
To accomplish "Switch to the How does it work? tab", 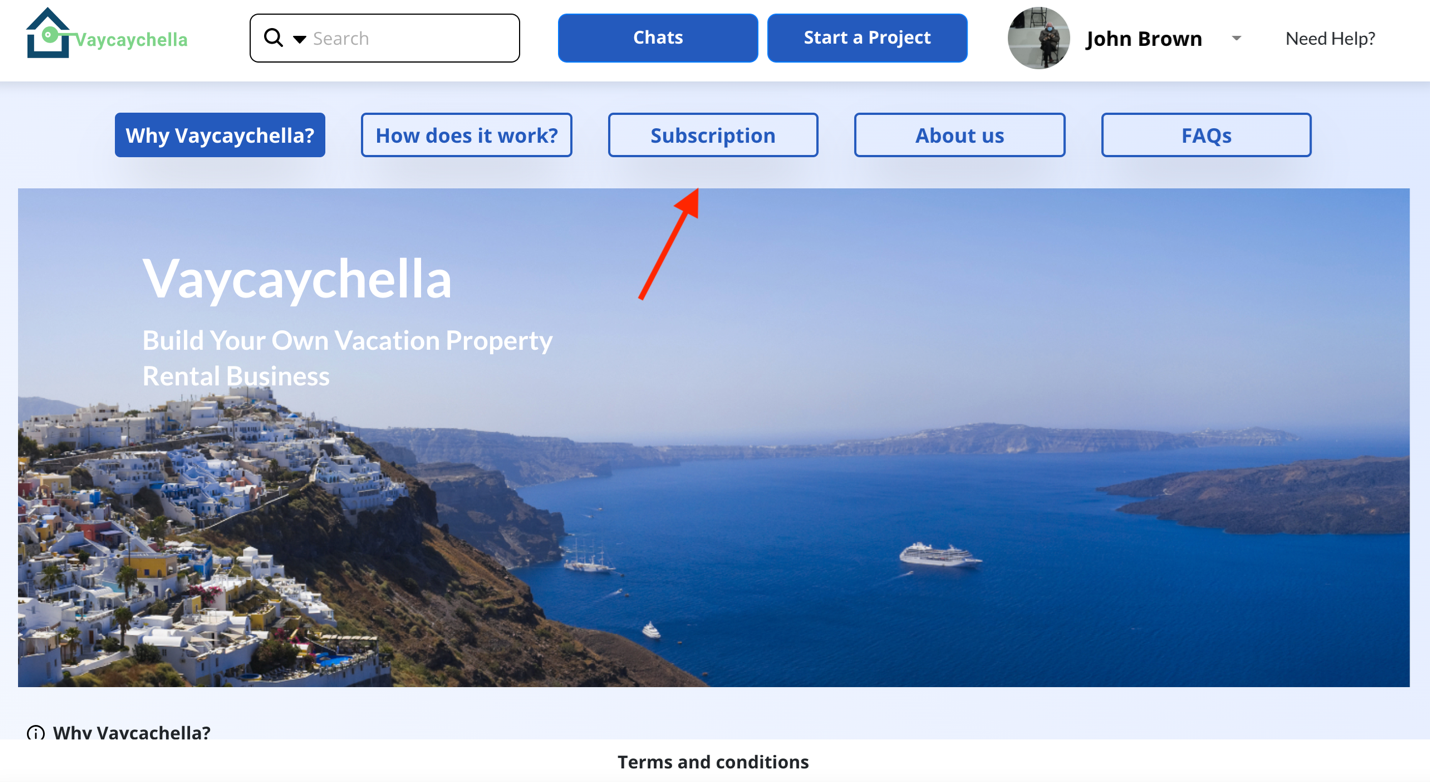I will 466,135.
